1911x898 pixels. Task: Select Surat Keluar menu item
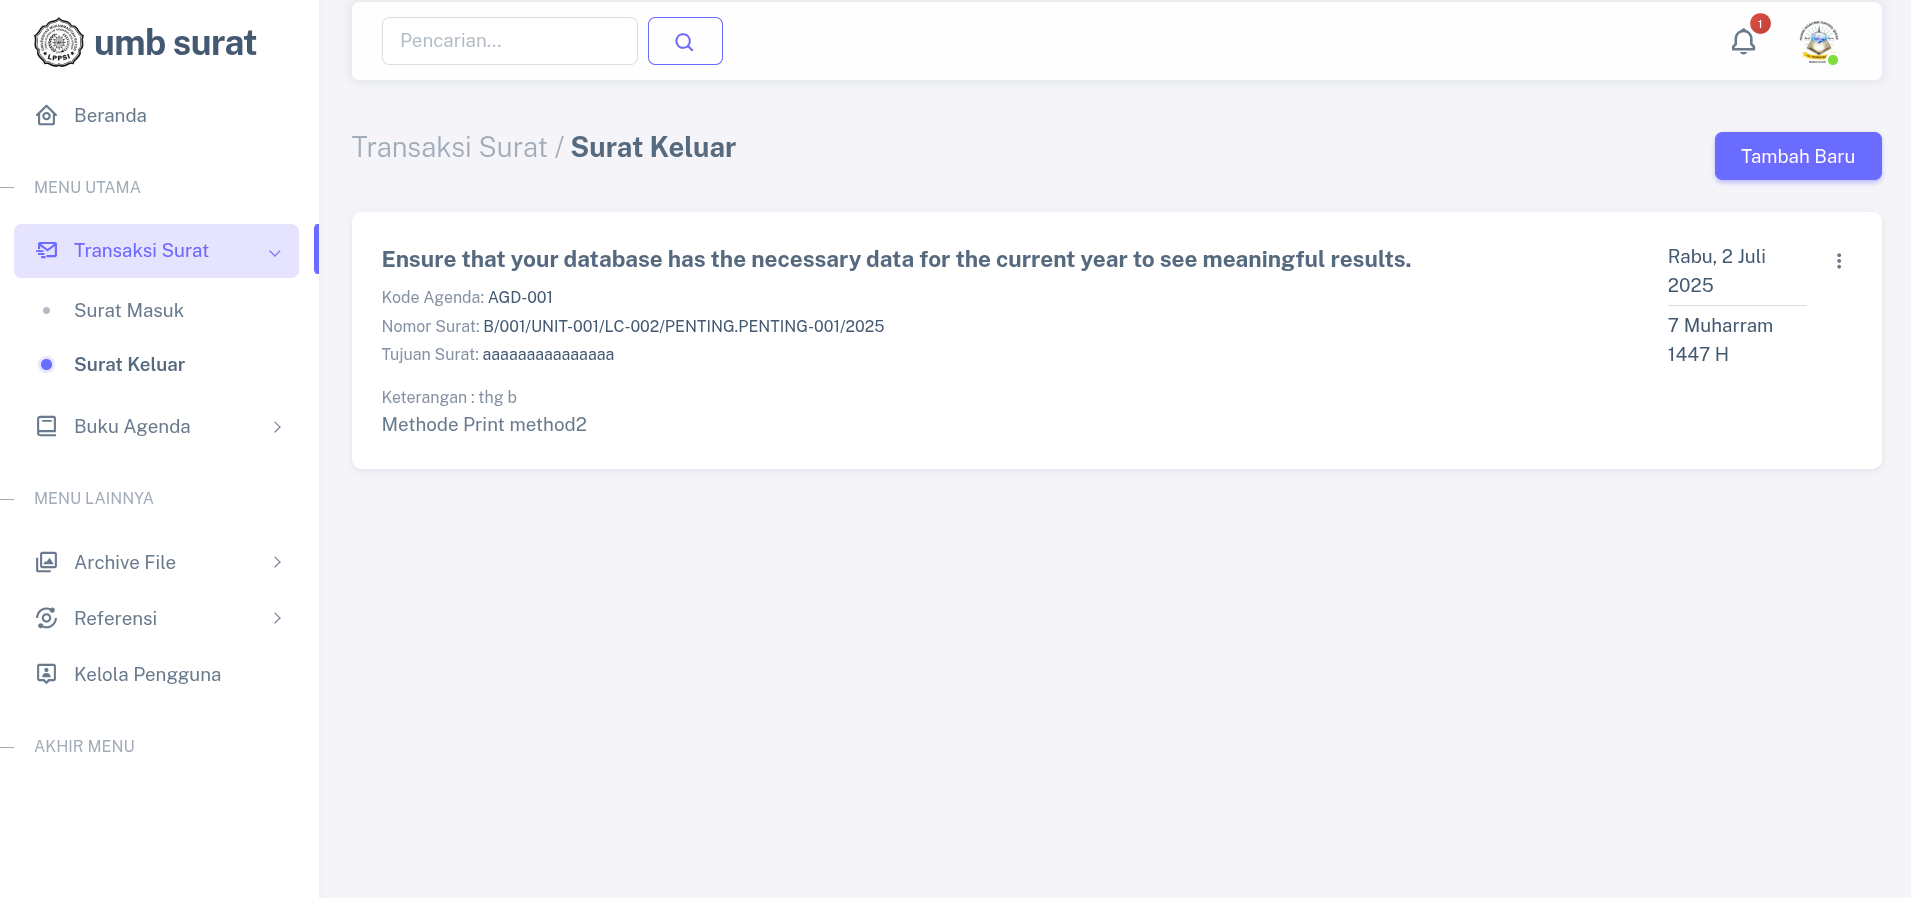pos(129,364)
